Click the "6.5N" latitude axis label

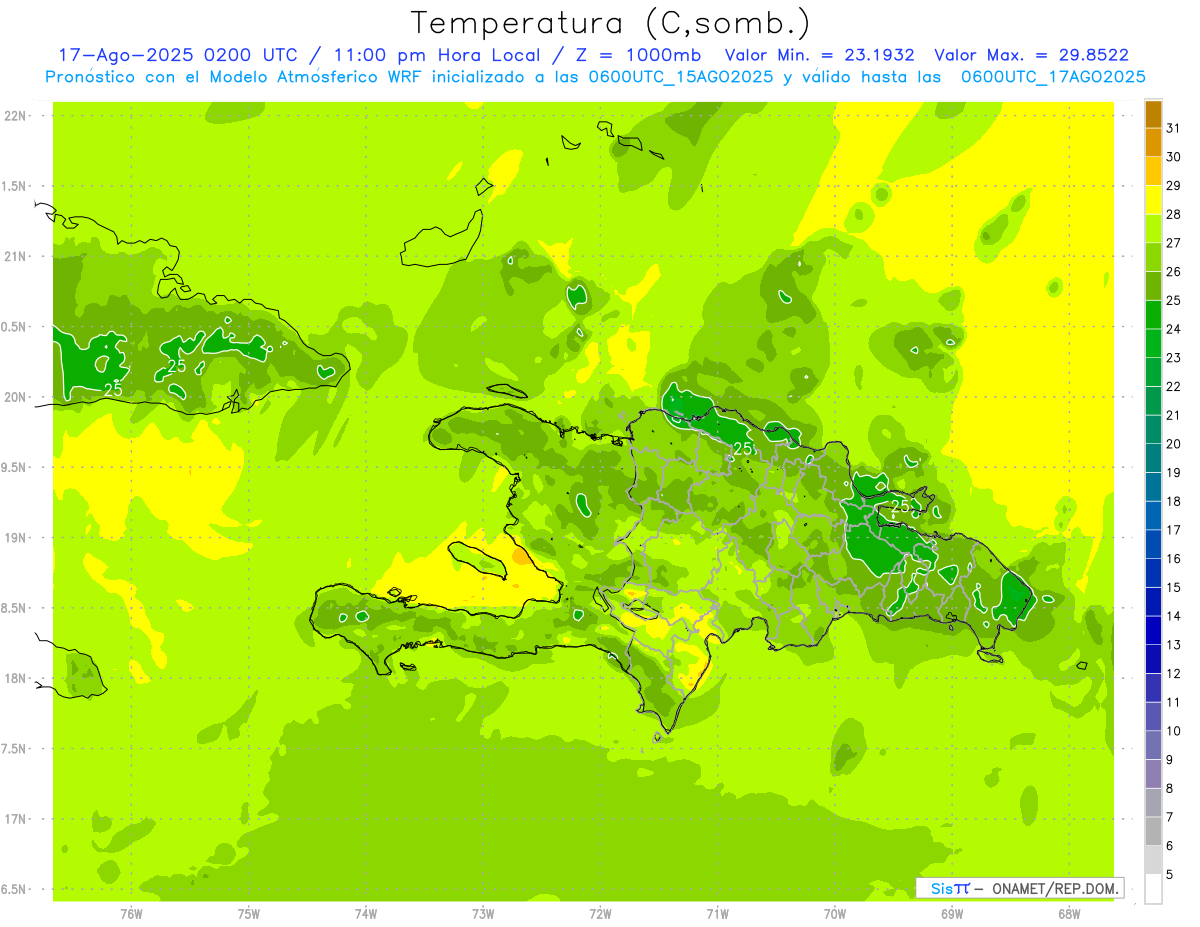point(13,890)
